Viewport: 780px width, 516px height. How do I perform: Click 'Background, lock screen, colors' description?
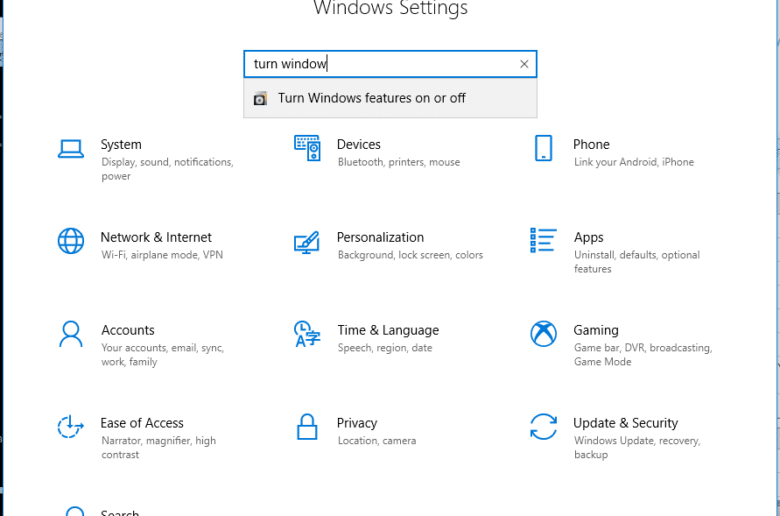[x=410, y=255]
